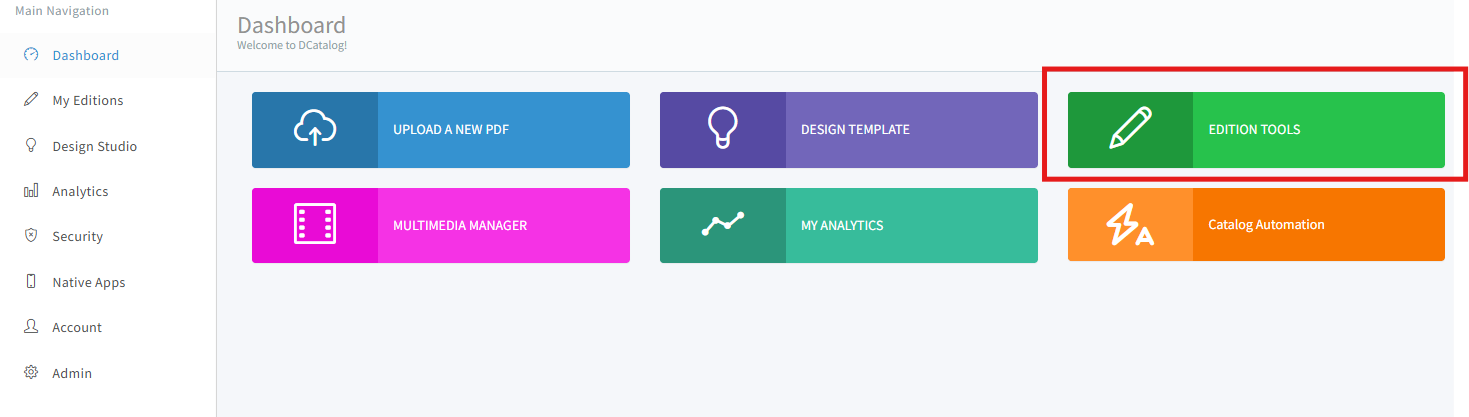Click the film strip Multimedia icon
Viewport: 1469px width, 417px height.
[x=315, y=225]
